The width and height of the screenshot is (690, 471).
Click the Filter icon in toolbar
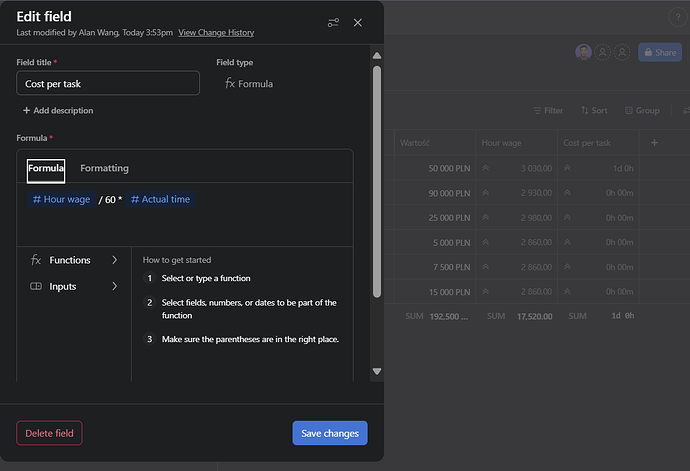536,111
